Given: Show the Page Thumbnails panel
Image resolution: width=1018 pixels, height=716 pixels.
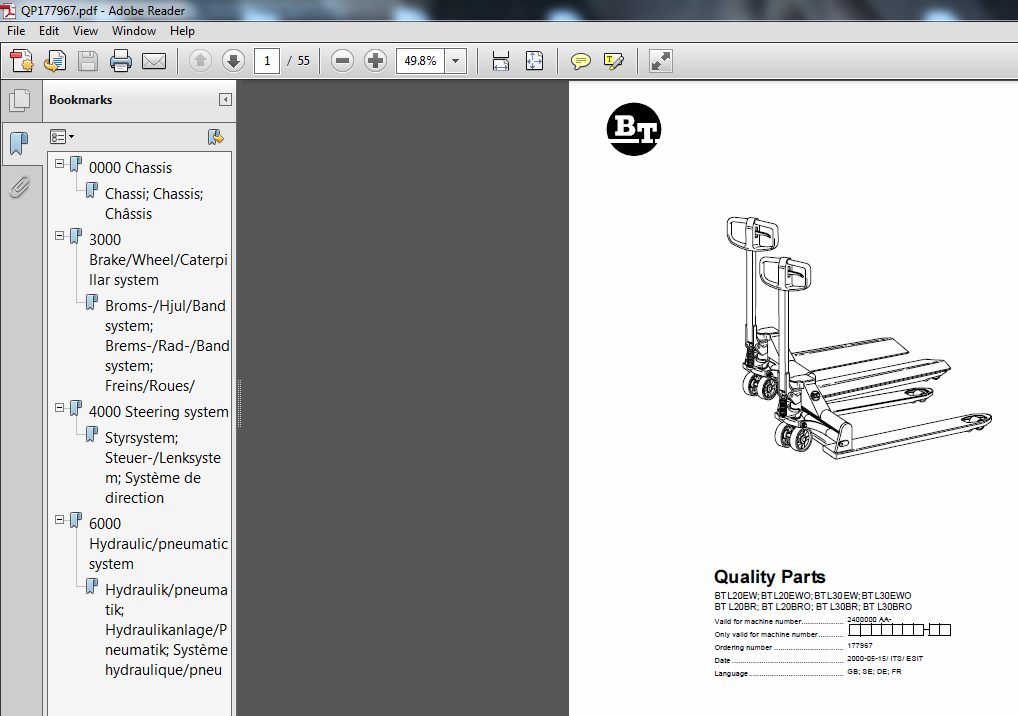Looking at the screenshot, I should (20, 100).
